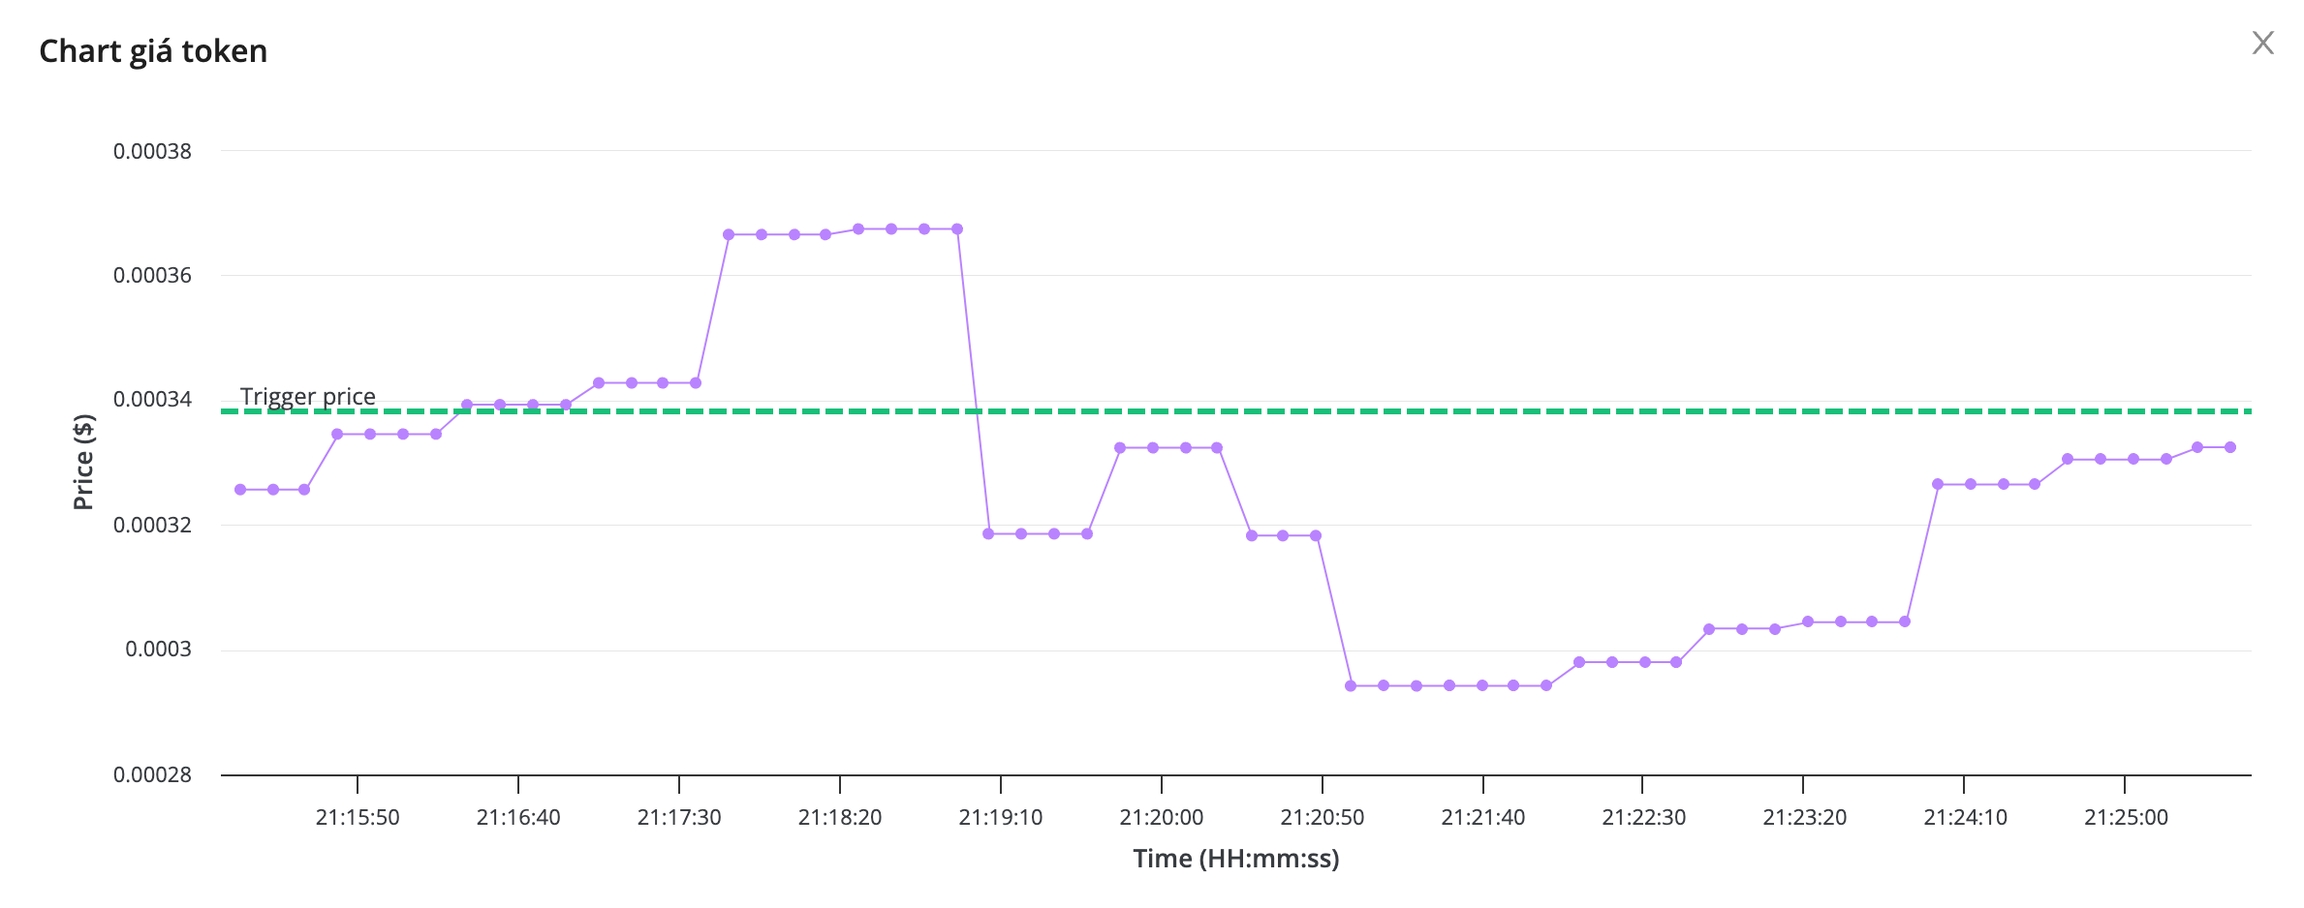Image resolution: width=2304 pixels, height=908 pixels.
Task: Click the Chart giá token title
Action: [153, 51]
